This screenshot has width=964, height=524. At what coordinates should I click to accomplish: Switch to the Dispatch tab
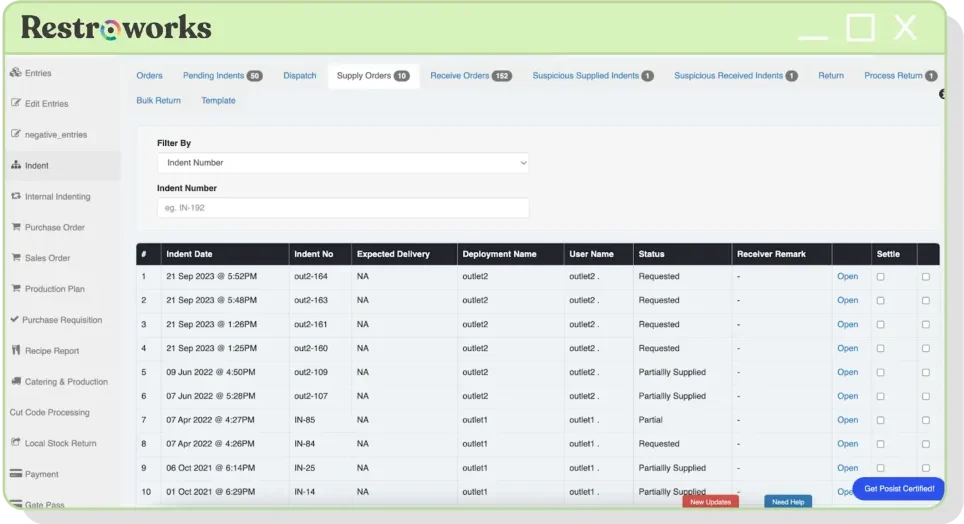299,76
